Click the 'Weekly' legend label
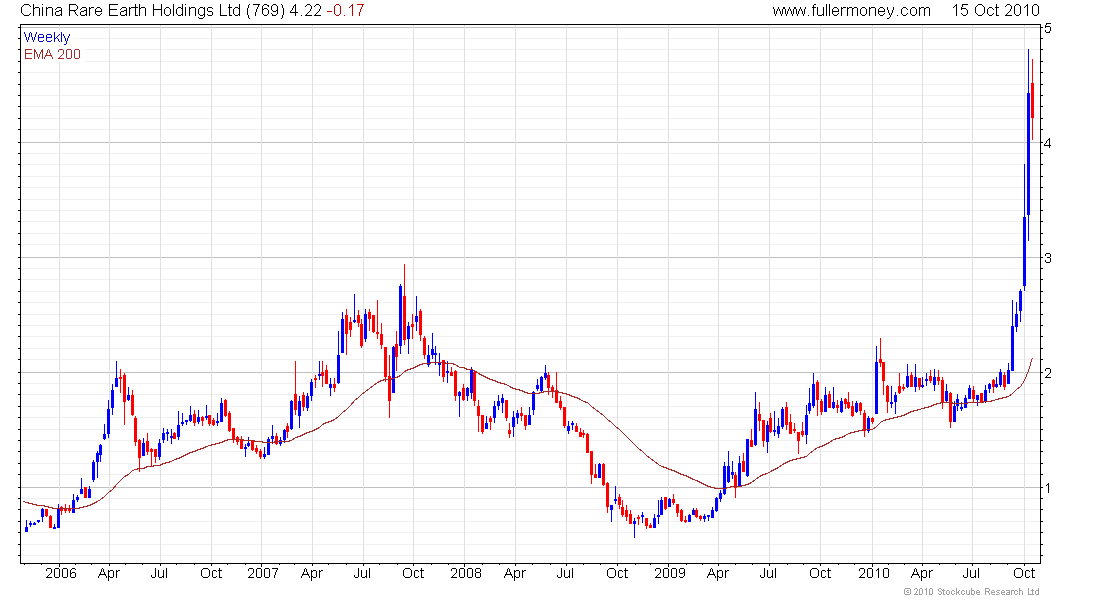The width and height of the screenshot is (1100, 600). [x=47, y=37]
